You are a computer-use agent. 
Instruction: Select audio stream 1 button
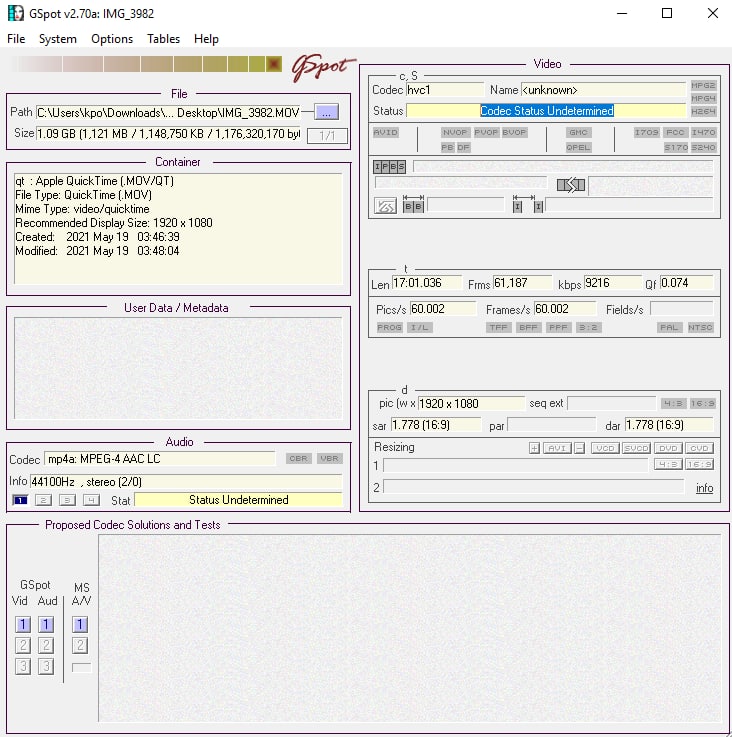click(20, 500)
